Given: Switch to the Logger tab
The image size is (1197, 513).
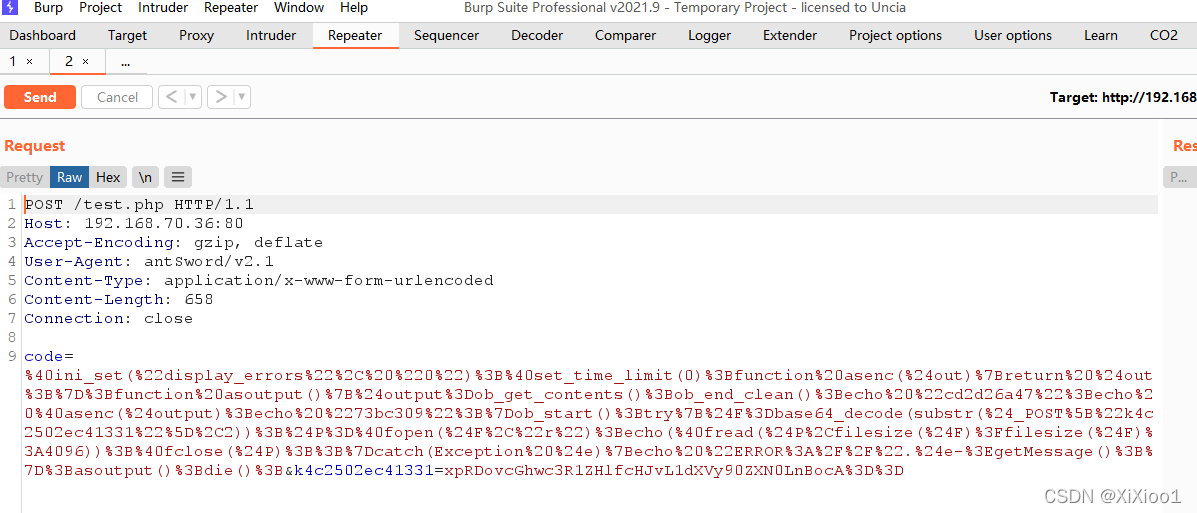Looking at the screenshot, I should [709, 35].
